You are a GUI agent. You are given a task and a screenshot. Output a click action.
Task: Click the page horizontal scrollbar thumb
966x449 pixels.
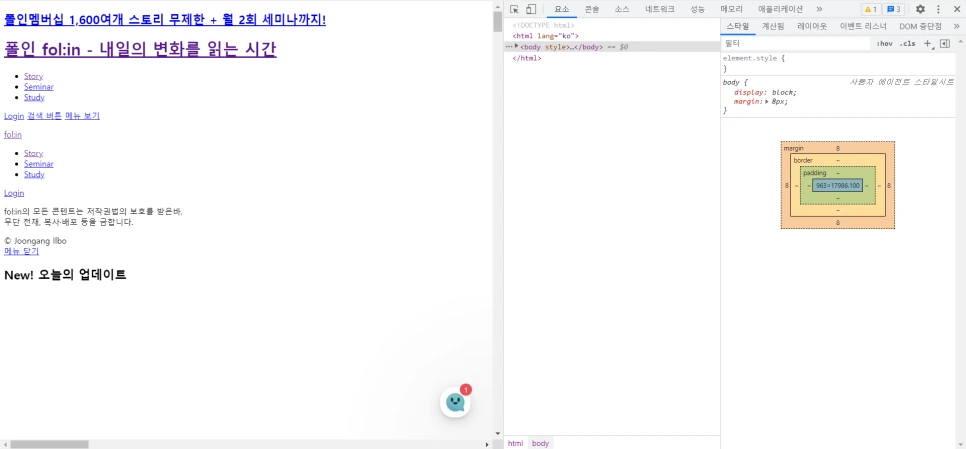(x=49, y=444)
